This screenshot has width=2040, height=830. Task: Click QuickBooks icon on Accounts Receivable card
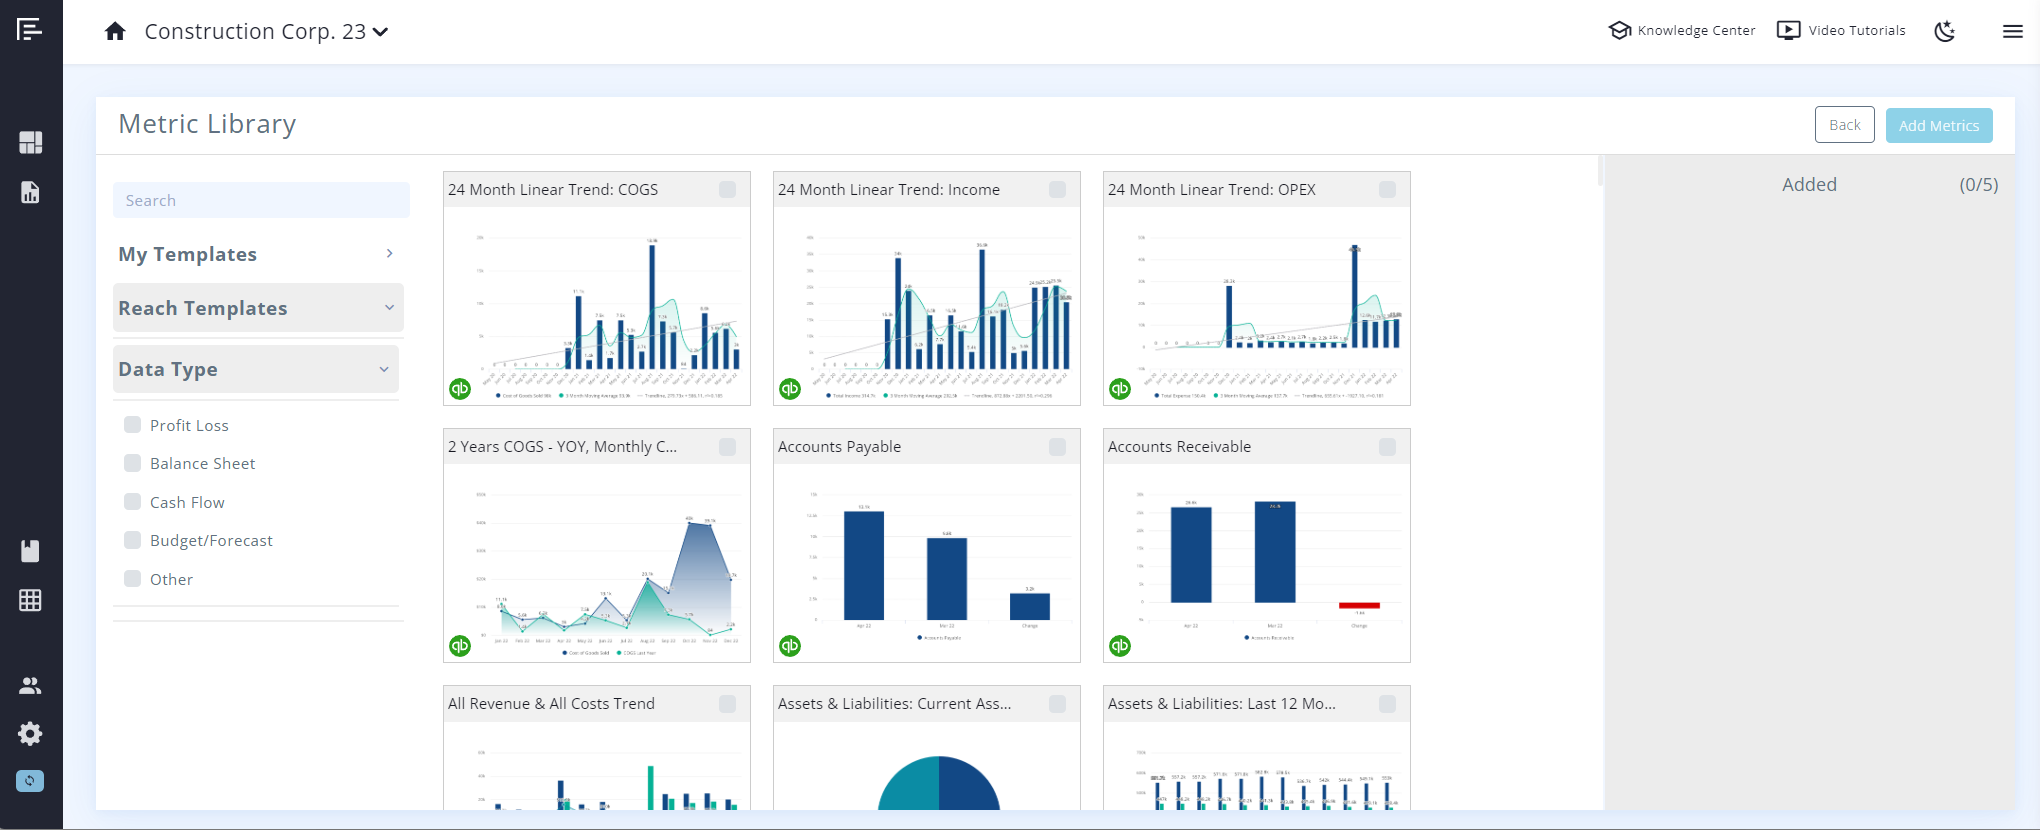[1120, 645]
